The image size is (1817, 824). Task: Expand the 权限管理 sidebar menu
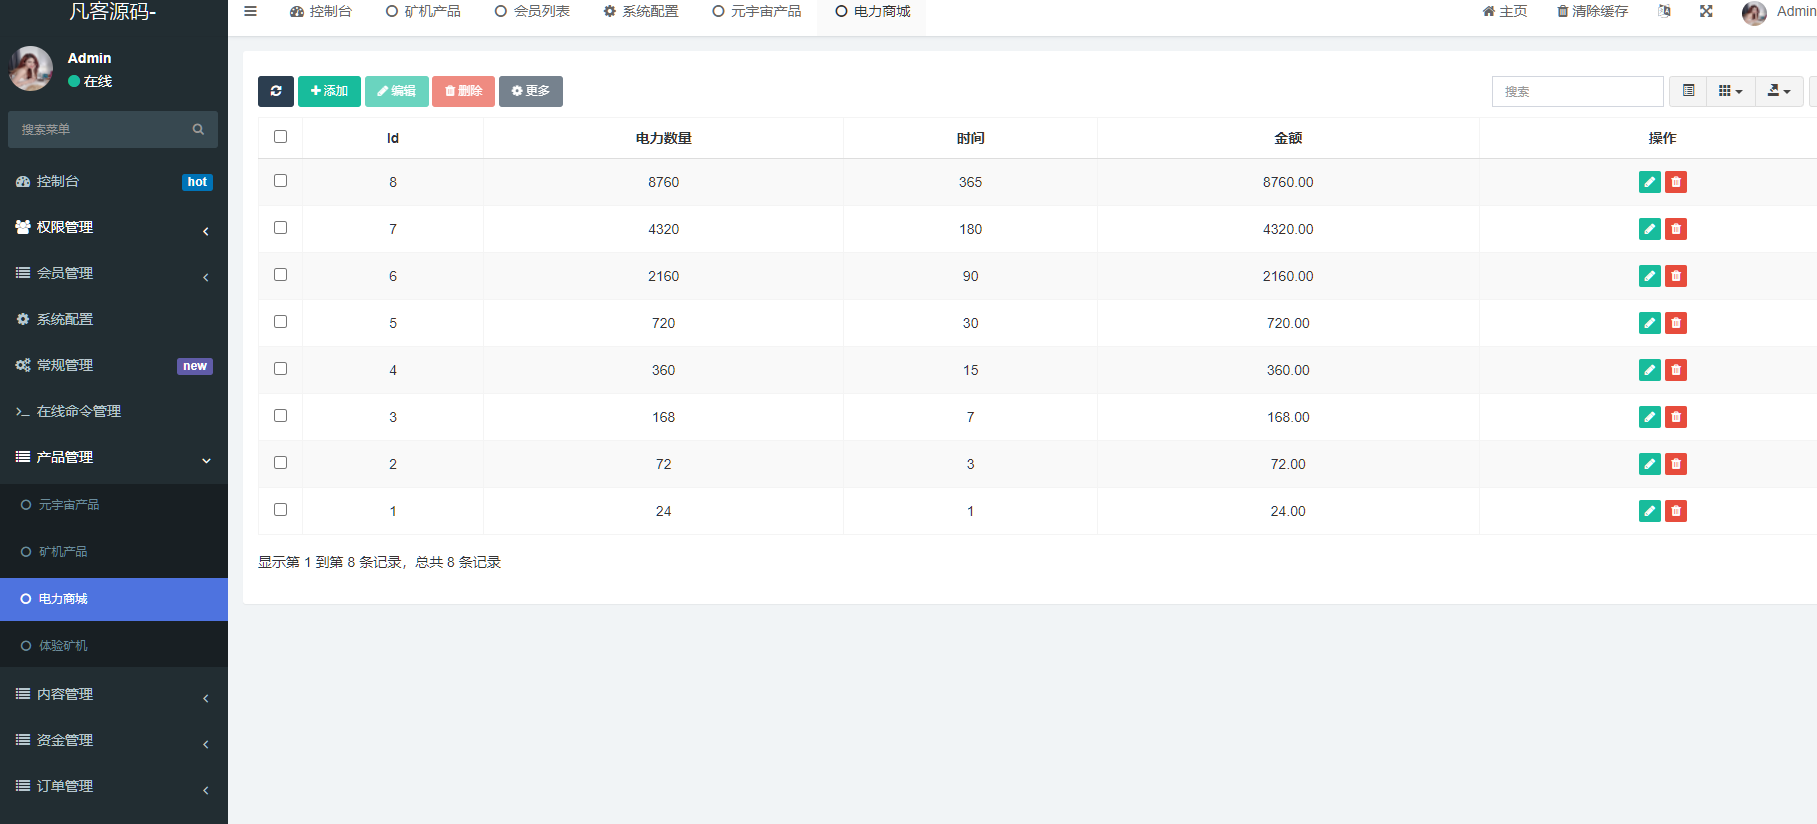tap(113, 227)
